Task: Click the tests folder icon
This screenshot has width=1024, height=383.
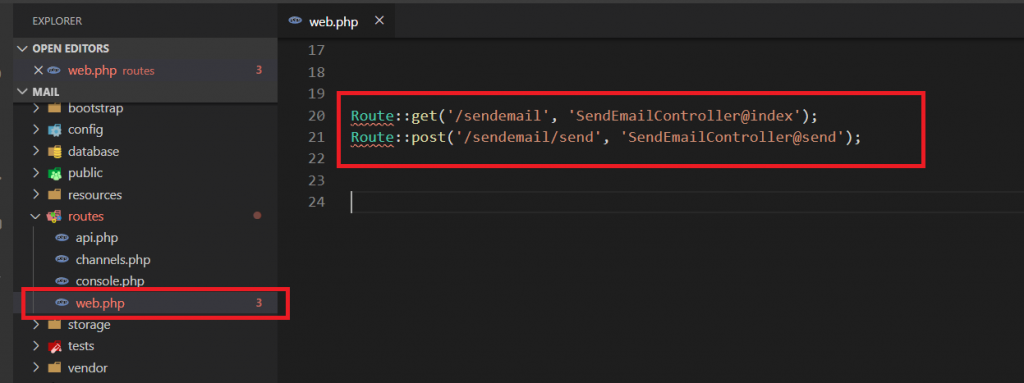Action: (55, 346)
